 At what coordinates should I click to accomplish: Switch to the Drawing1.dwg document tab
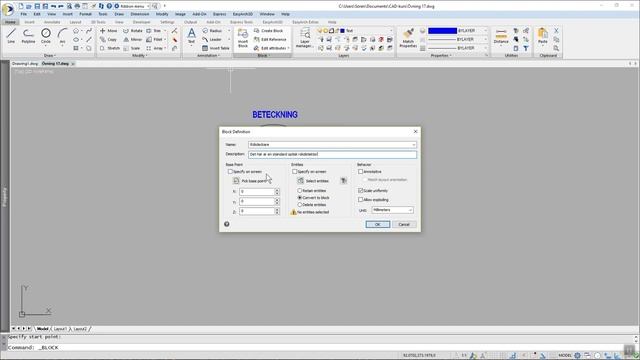click(x=25, y=64)
